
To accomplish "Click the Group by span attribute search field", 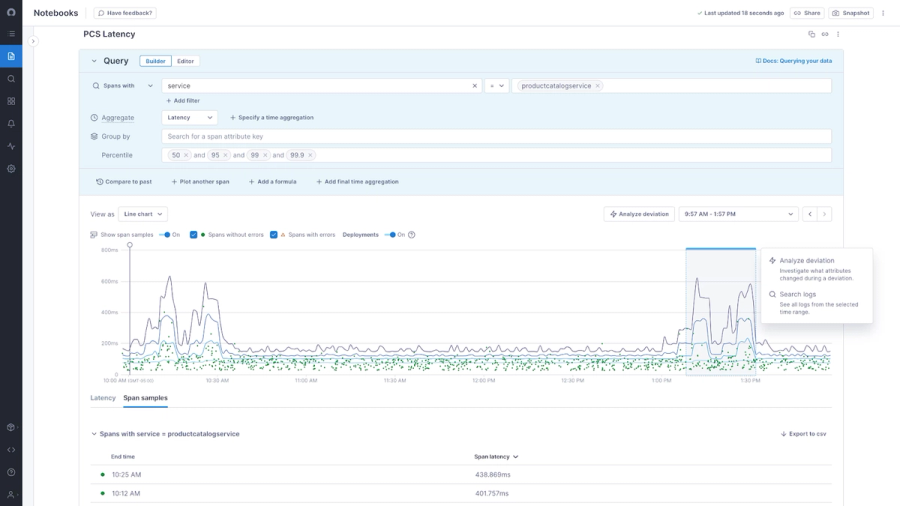I will click(x=496, y=137).
